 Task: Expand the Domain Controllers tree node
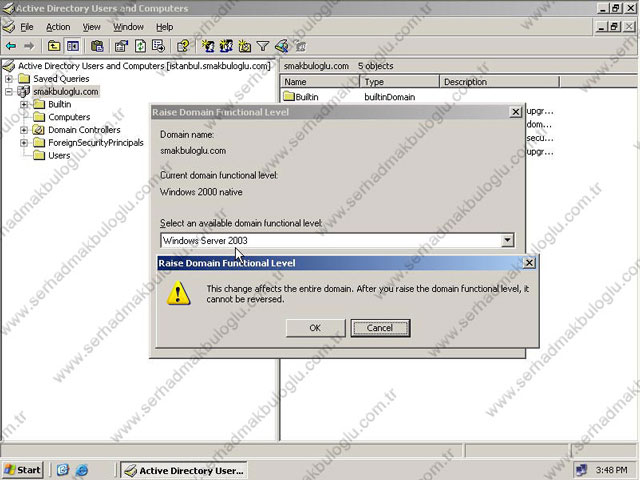click(x=24, y=130)
